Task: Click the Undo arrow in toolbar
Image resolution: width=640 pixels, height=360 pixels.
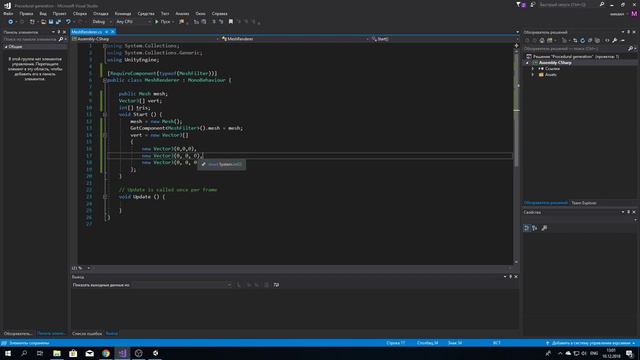Action: click(68, 22)
